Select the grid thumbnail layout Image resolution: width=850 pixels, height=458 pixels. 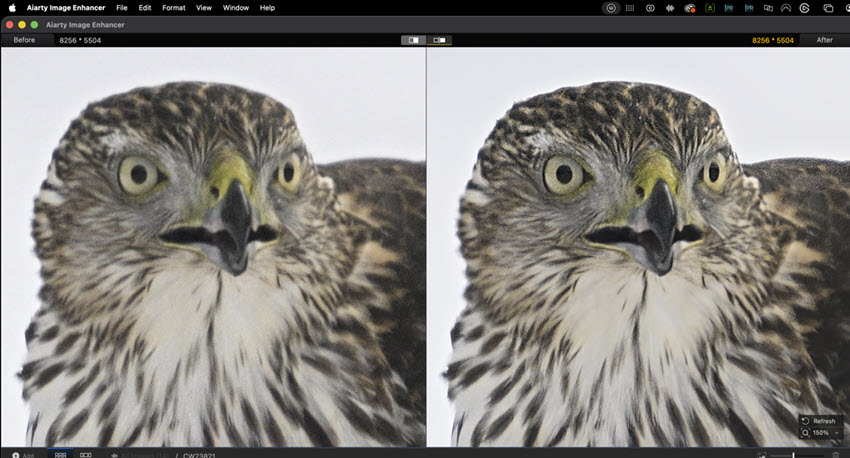[60, 455]
